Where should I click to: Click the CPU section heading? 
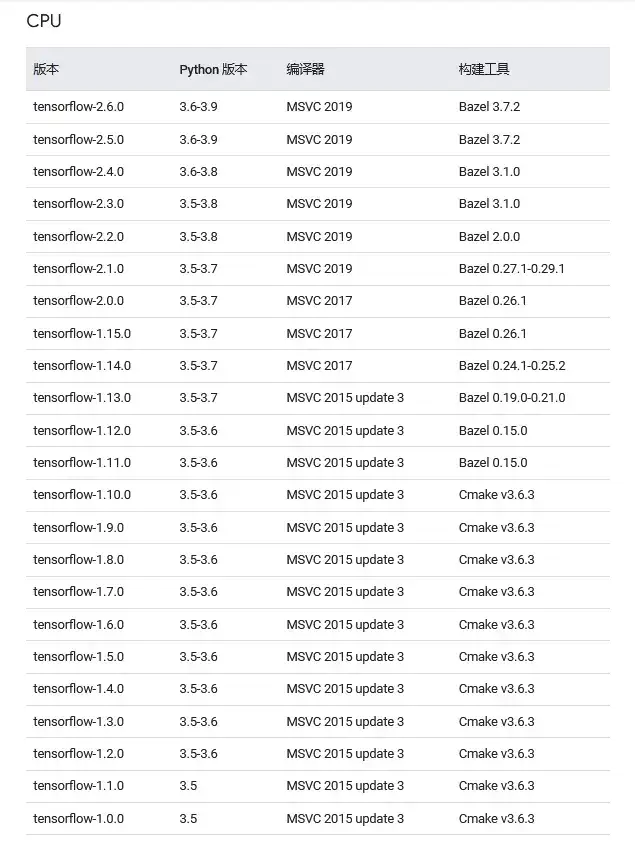pyautogui.click(x=44, y=20)
